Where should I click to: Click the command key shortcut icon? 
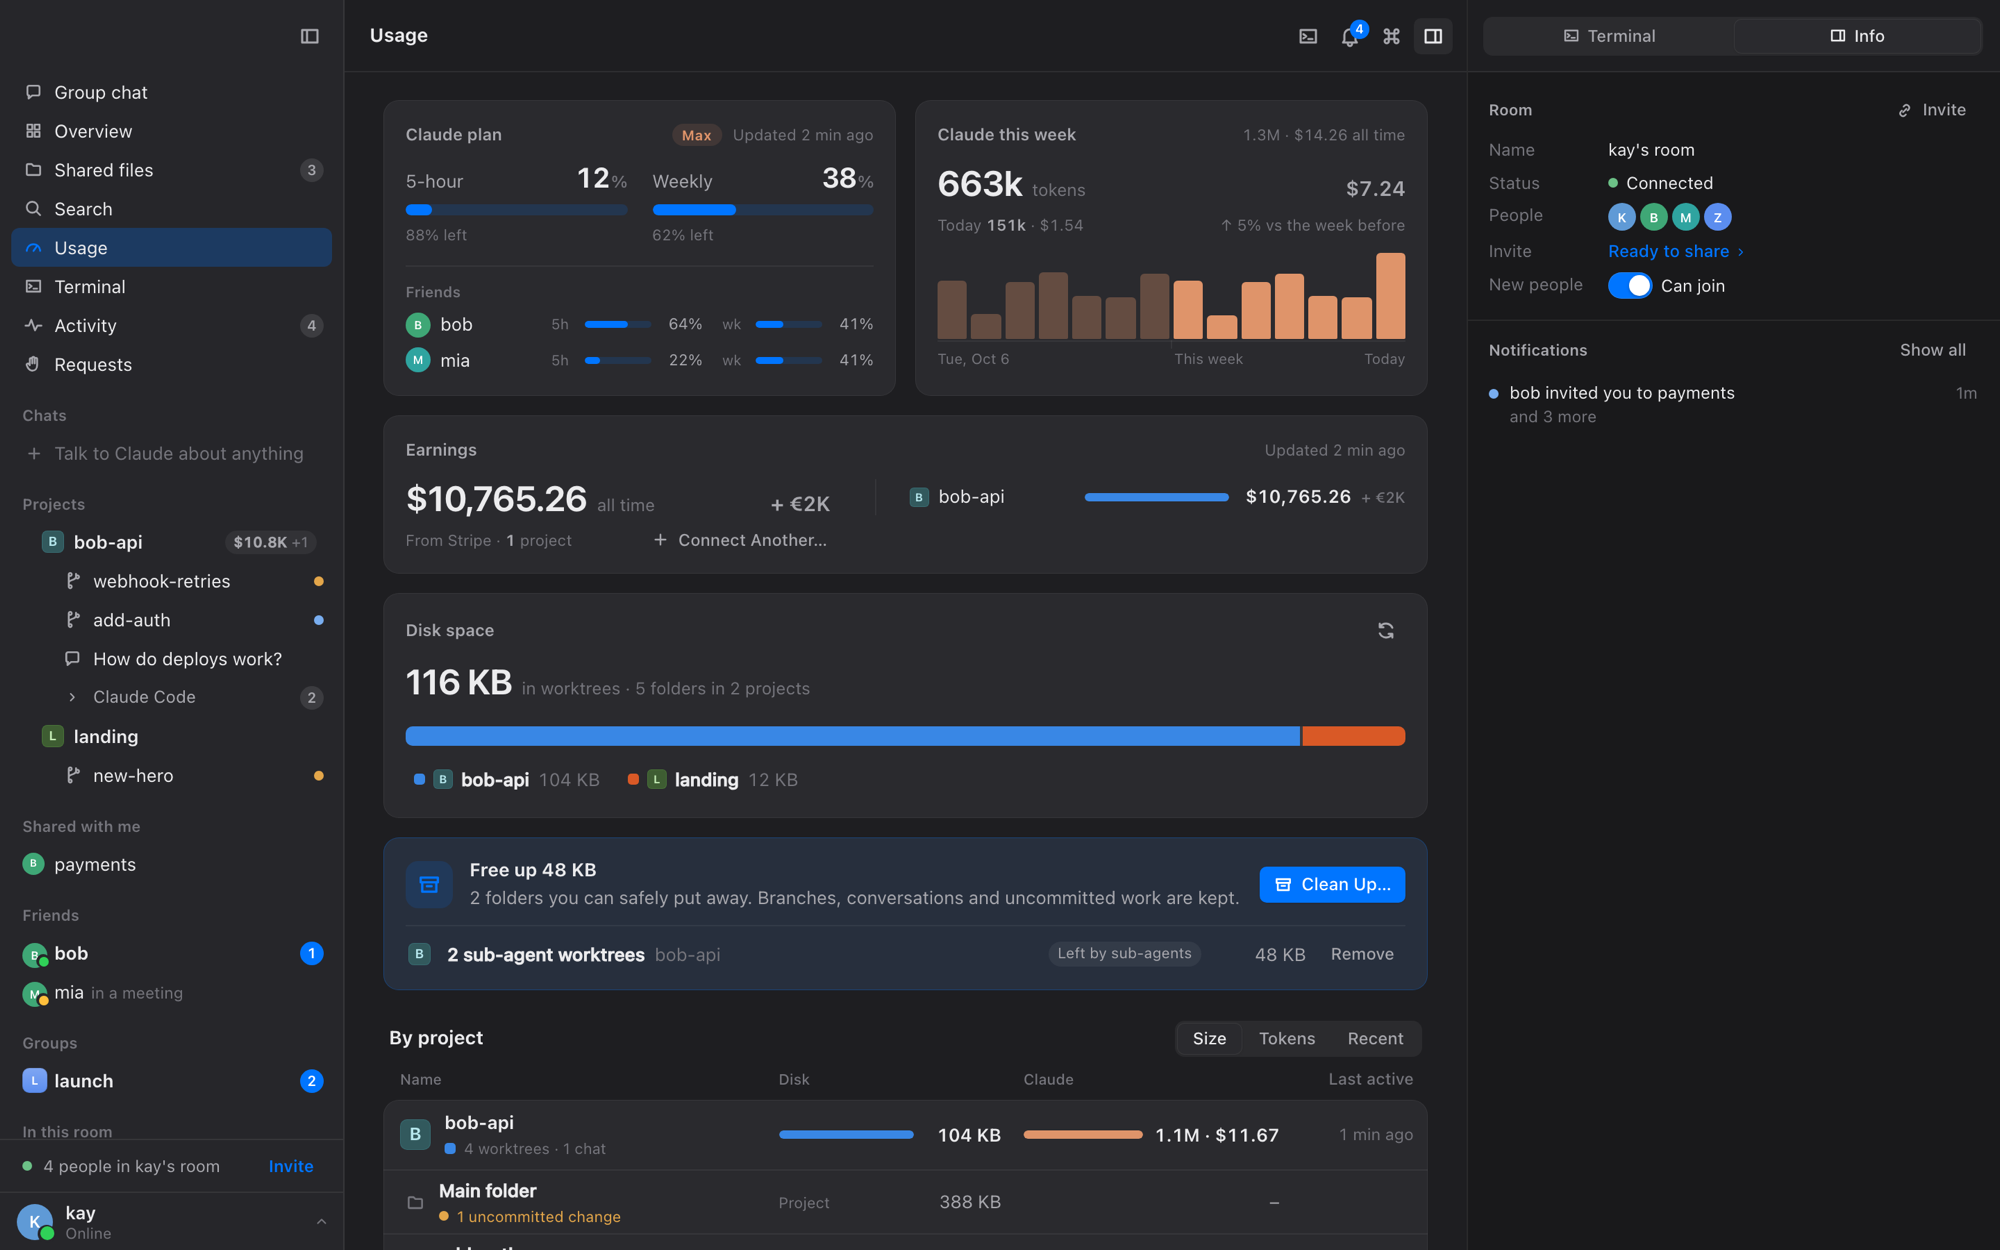pyautogui.click(x=1391, y=36)
